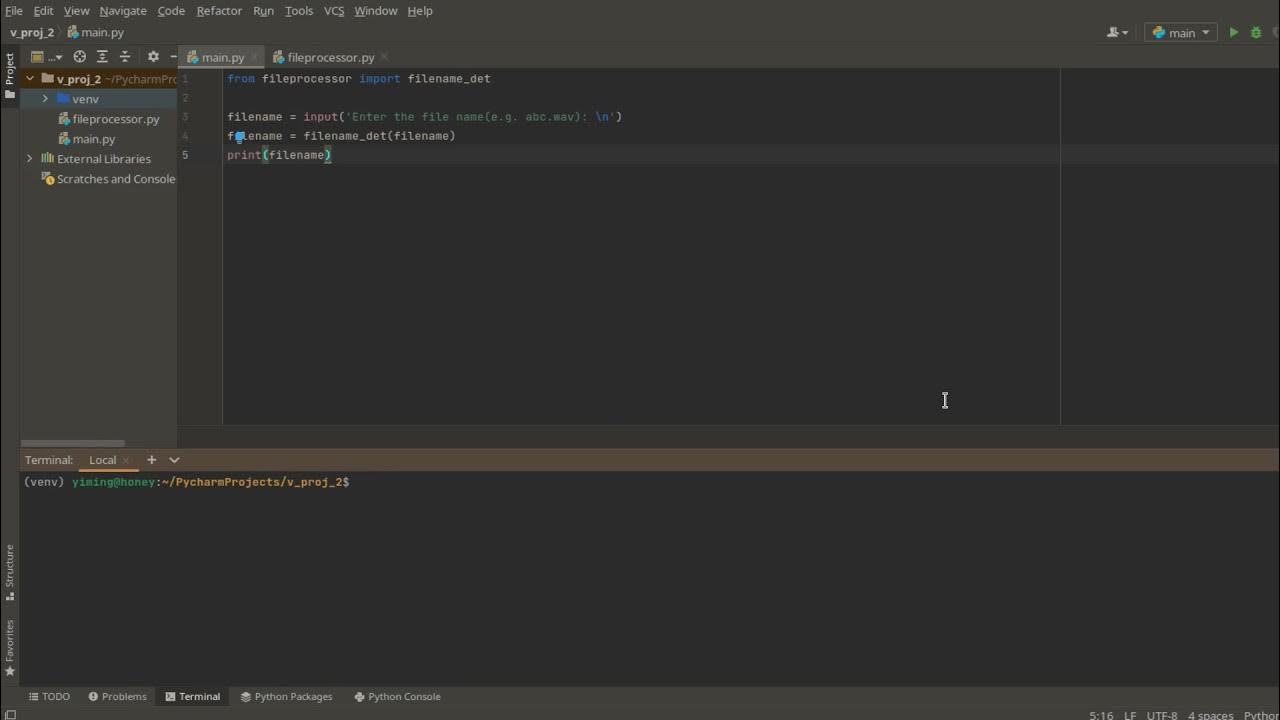Open the Python Packages tool window
This screenshot has width=1280, height=720.
pos(286,697)
